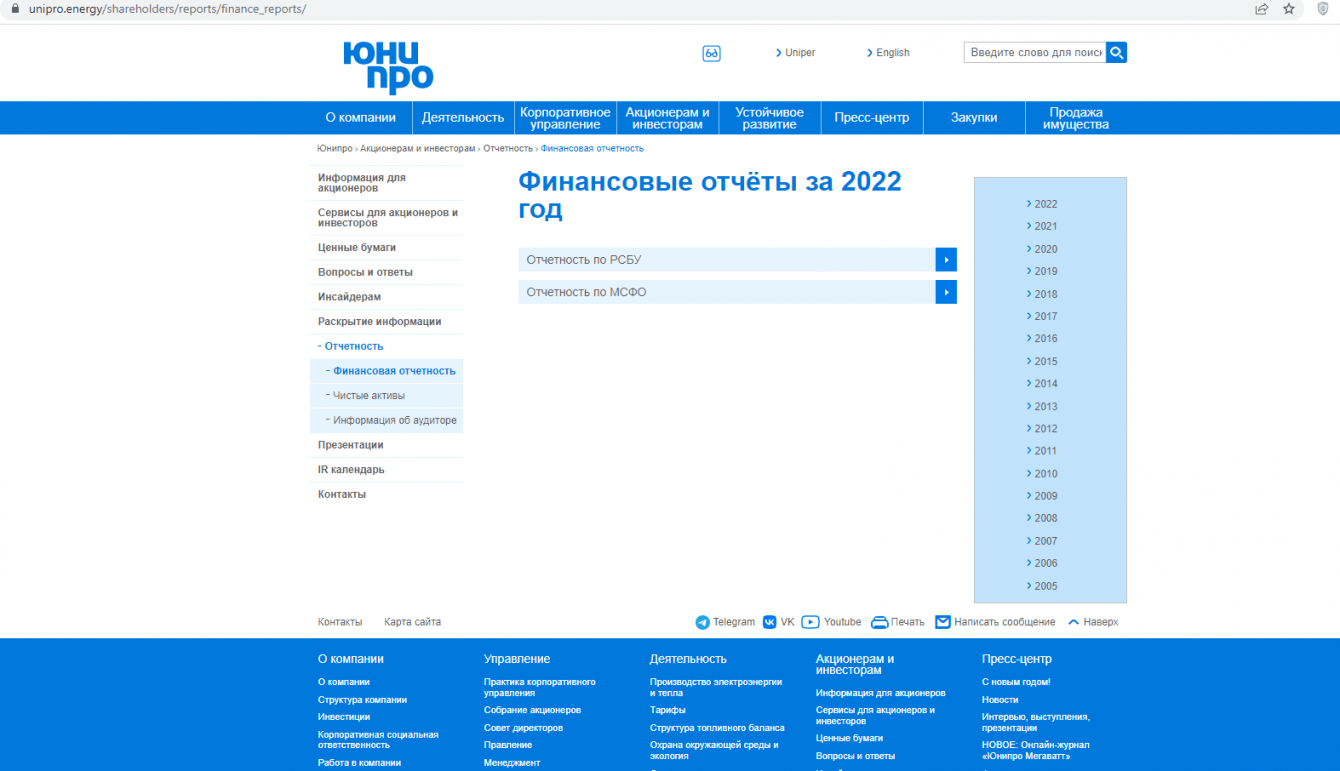Image resolution: width=1340 pixels, height=771 pixels.
Task: Open the Закупки main menu
Action: (974, 118)
